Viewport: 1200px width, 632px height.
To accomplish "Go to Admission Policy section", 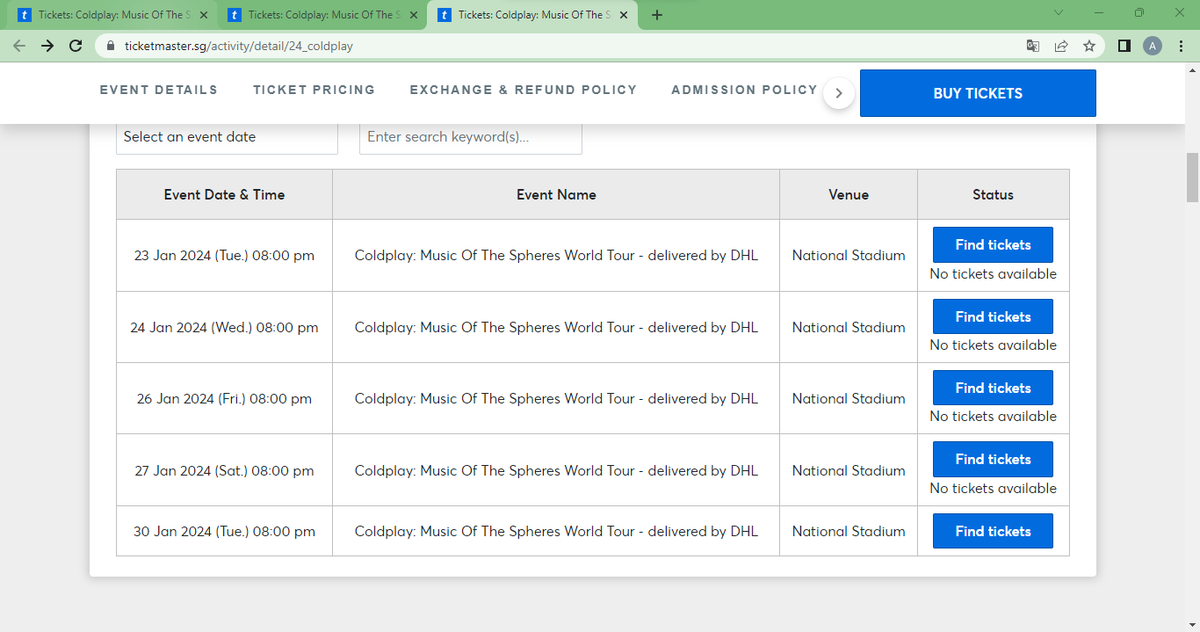I will pos(744,90).
